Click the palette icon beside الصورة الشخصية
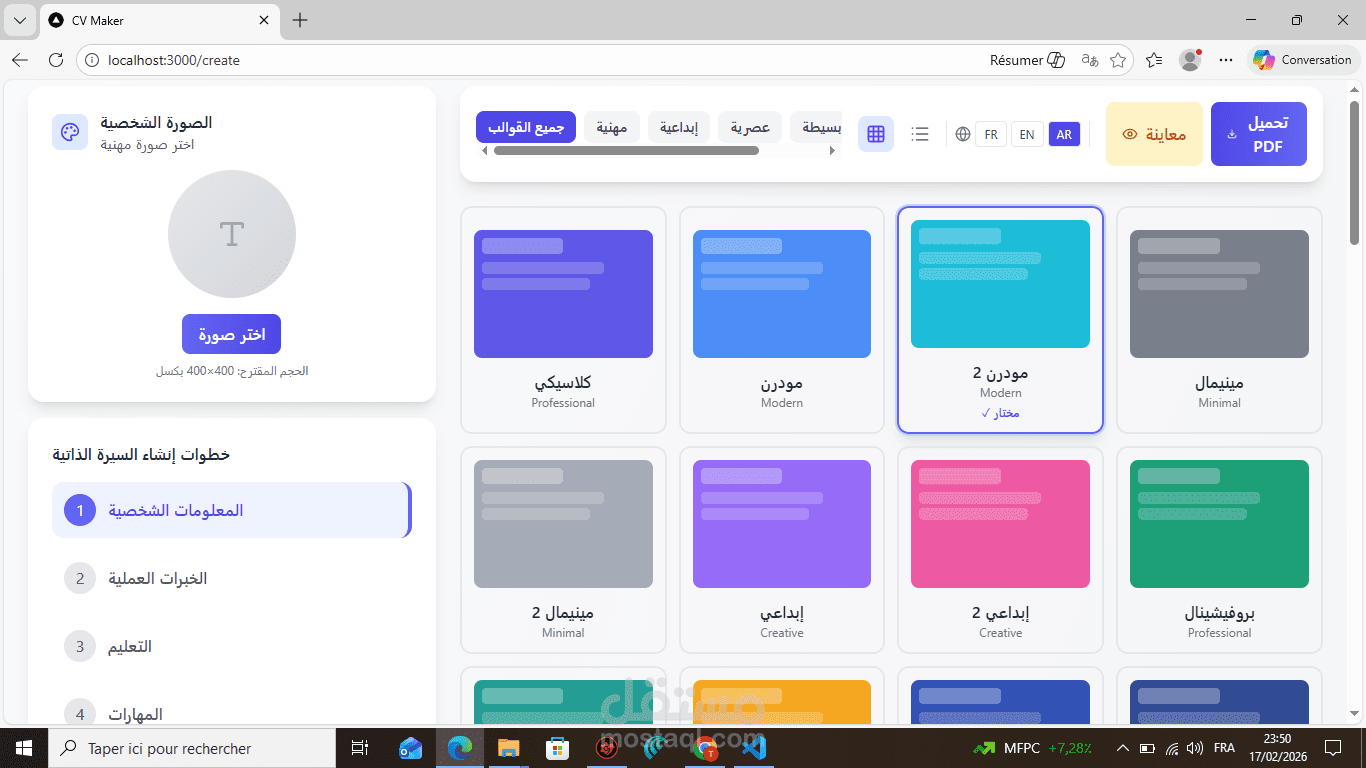The width and height of the screenshot is (1366, 768). 69,131
